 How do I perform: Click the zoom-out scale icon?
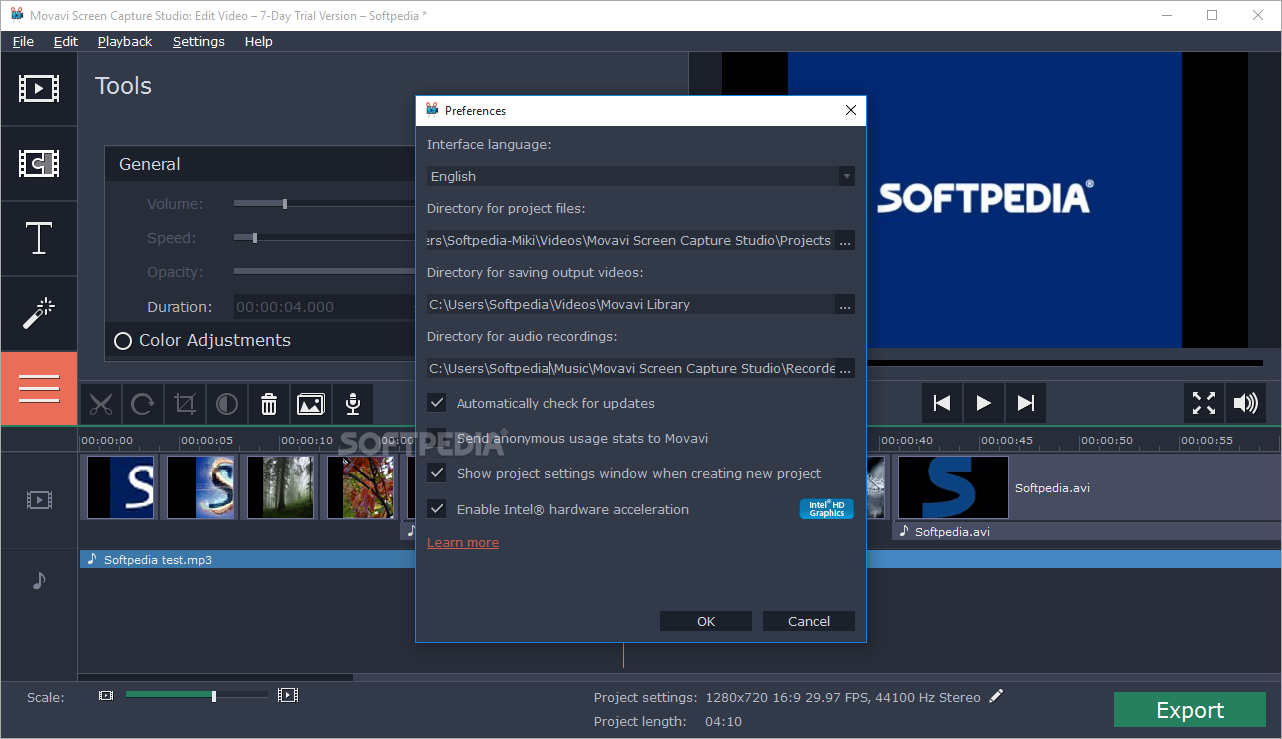106,695
